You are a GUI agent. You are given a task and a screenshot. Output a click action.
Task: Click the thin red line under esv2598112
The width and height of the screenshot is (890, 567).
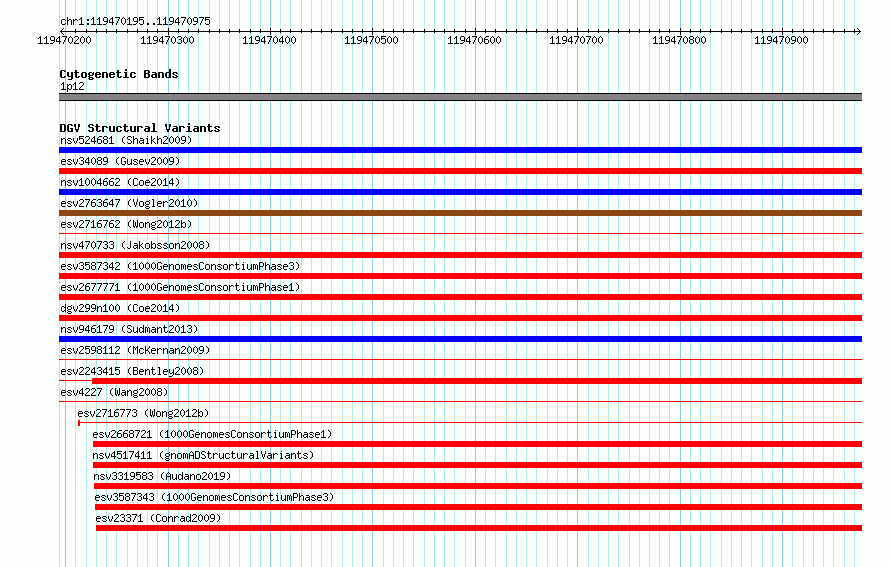coord(460,359)
